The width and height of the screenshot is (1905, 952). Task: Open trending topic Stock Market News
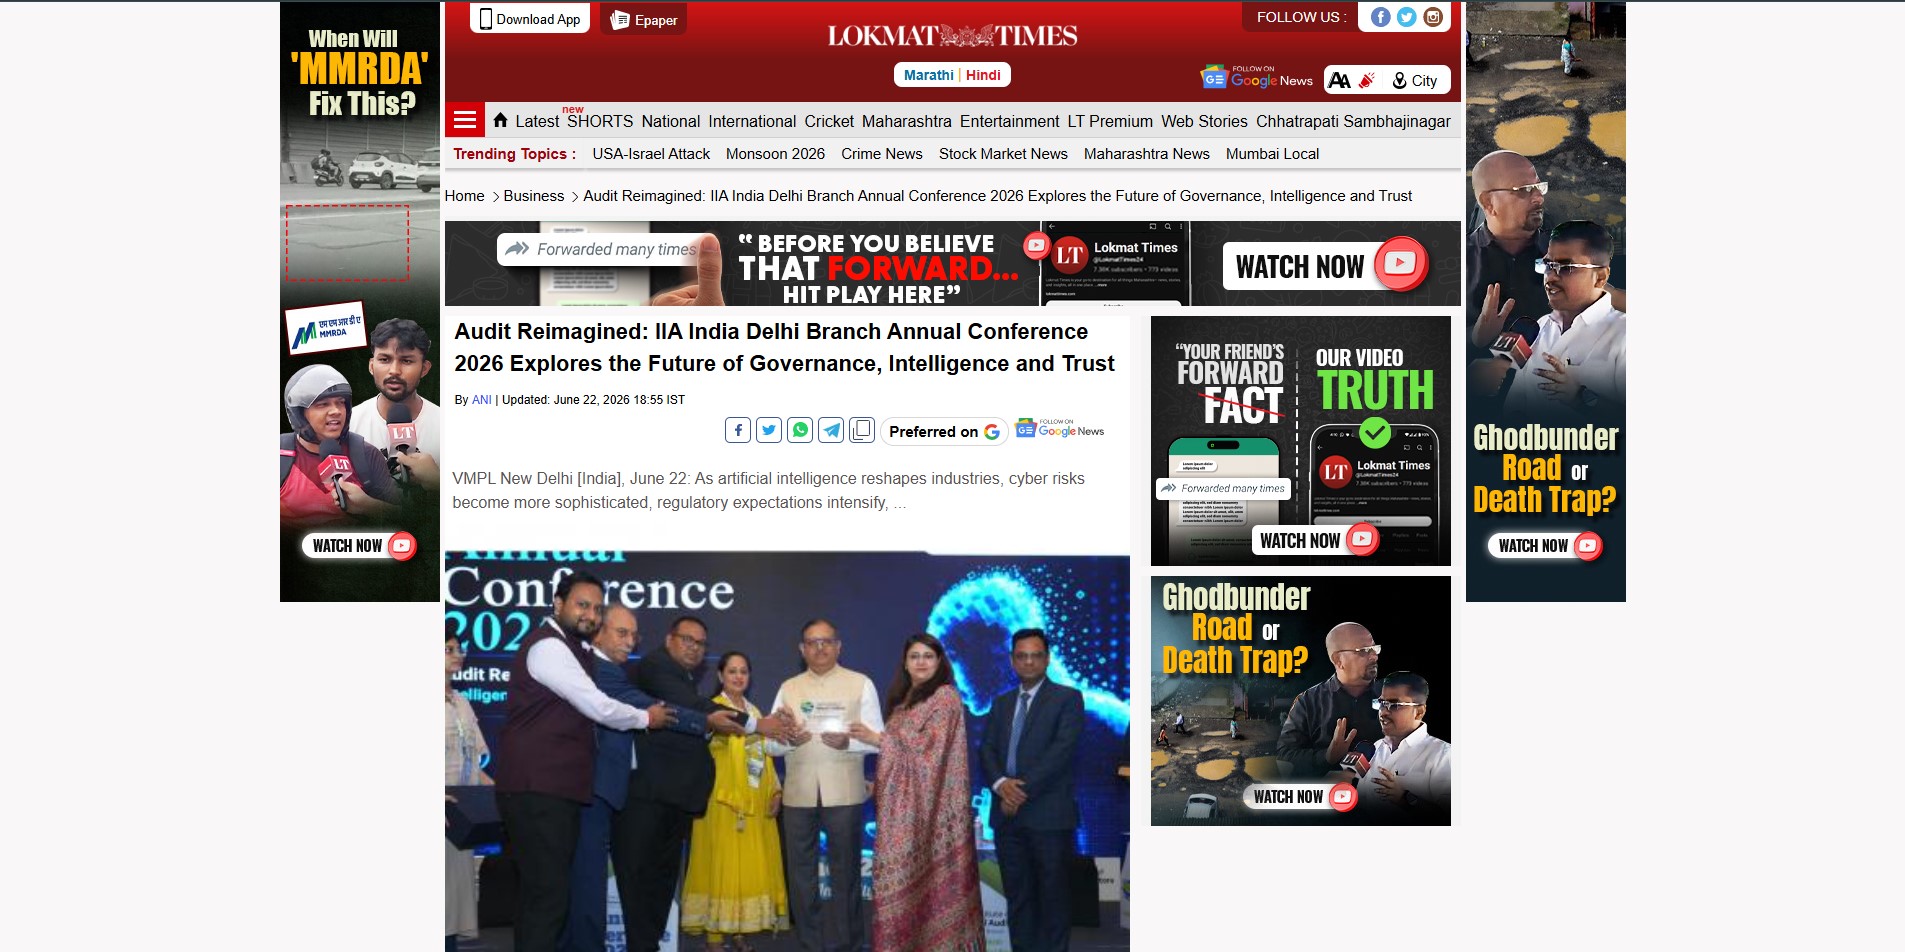click(1003, 154)
